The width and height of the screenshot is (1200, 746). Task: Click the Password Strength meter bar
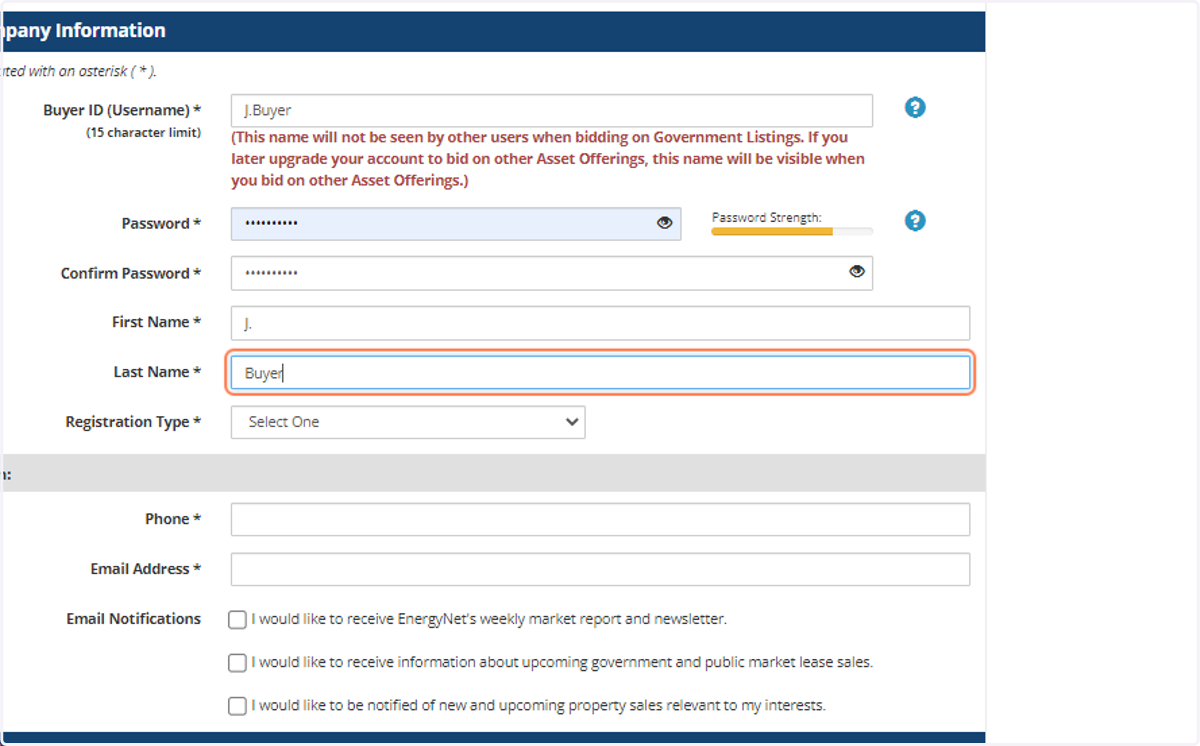(x=792, y=231)
